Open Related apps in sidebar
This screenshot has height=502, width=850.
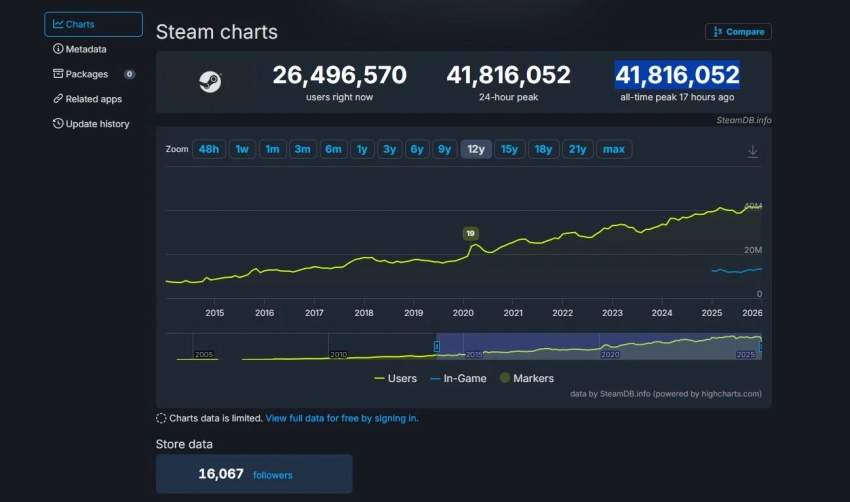click(x=87, y=99)
